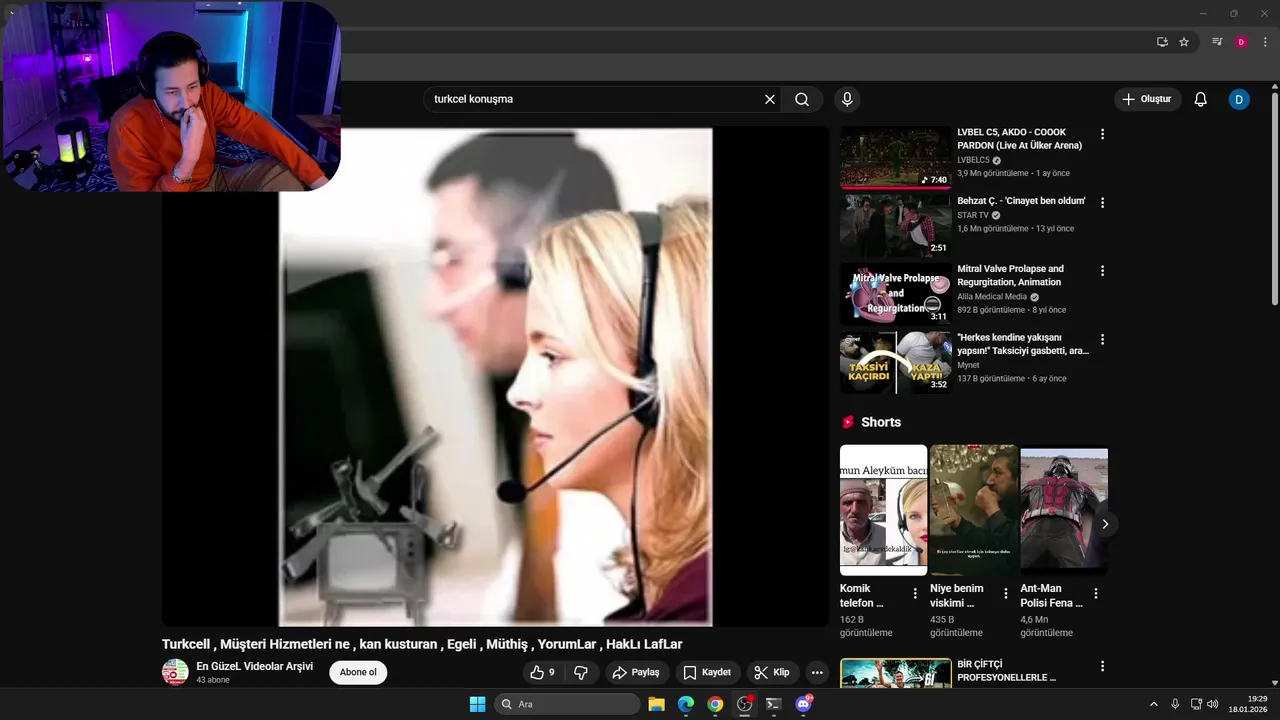
Task: Open options for Niye benim viskimi short
Action: (x=1005, y=593)
